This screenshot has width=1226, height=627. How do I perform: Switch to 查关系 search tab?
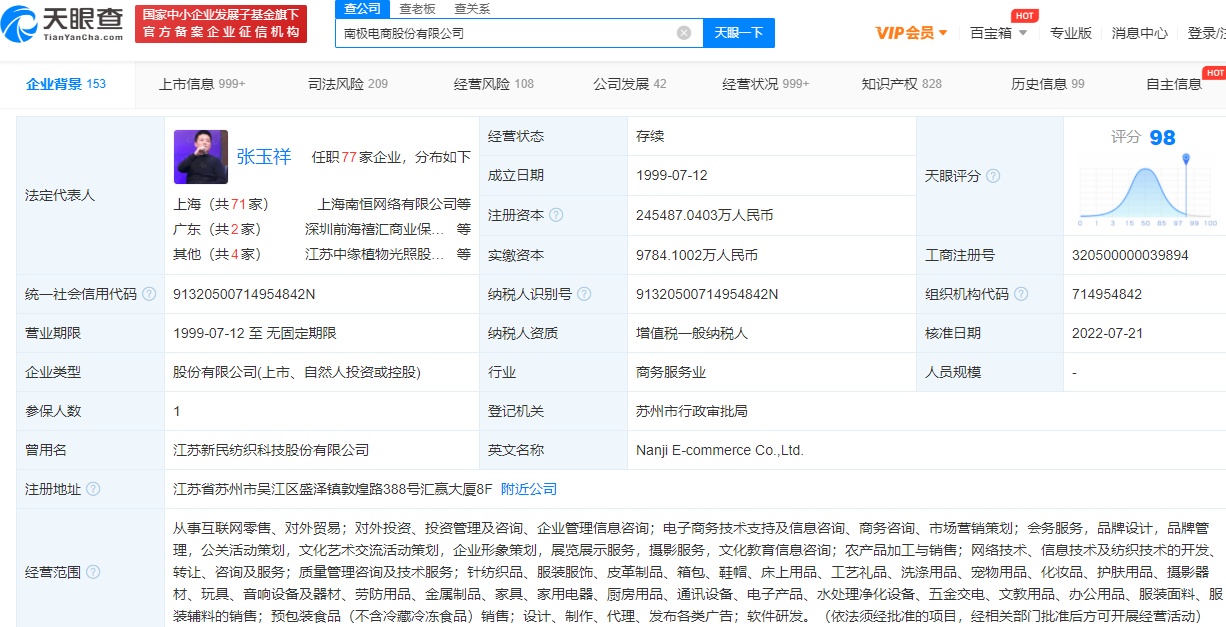coord(472,8)
